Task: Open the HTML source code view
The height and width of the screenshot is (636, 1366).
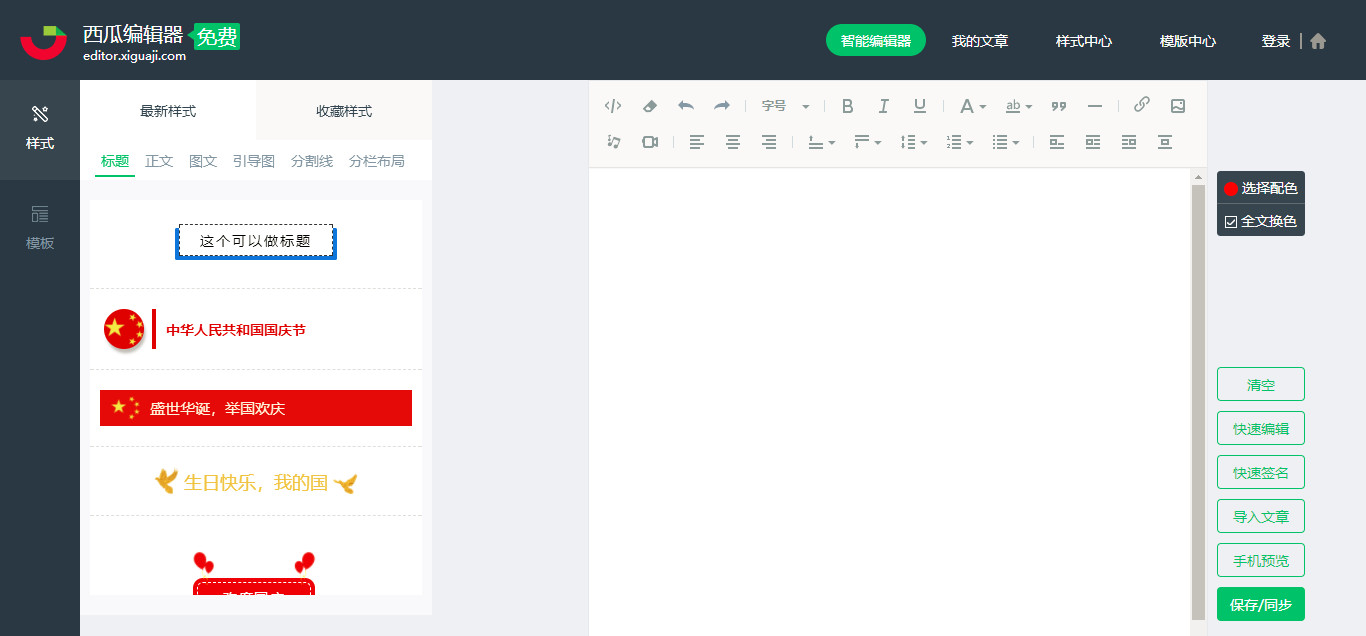Action: coord(613,106)
